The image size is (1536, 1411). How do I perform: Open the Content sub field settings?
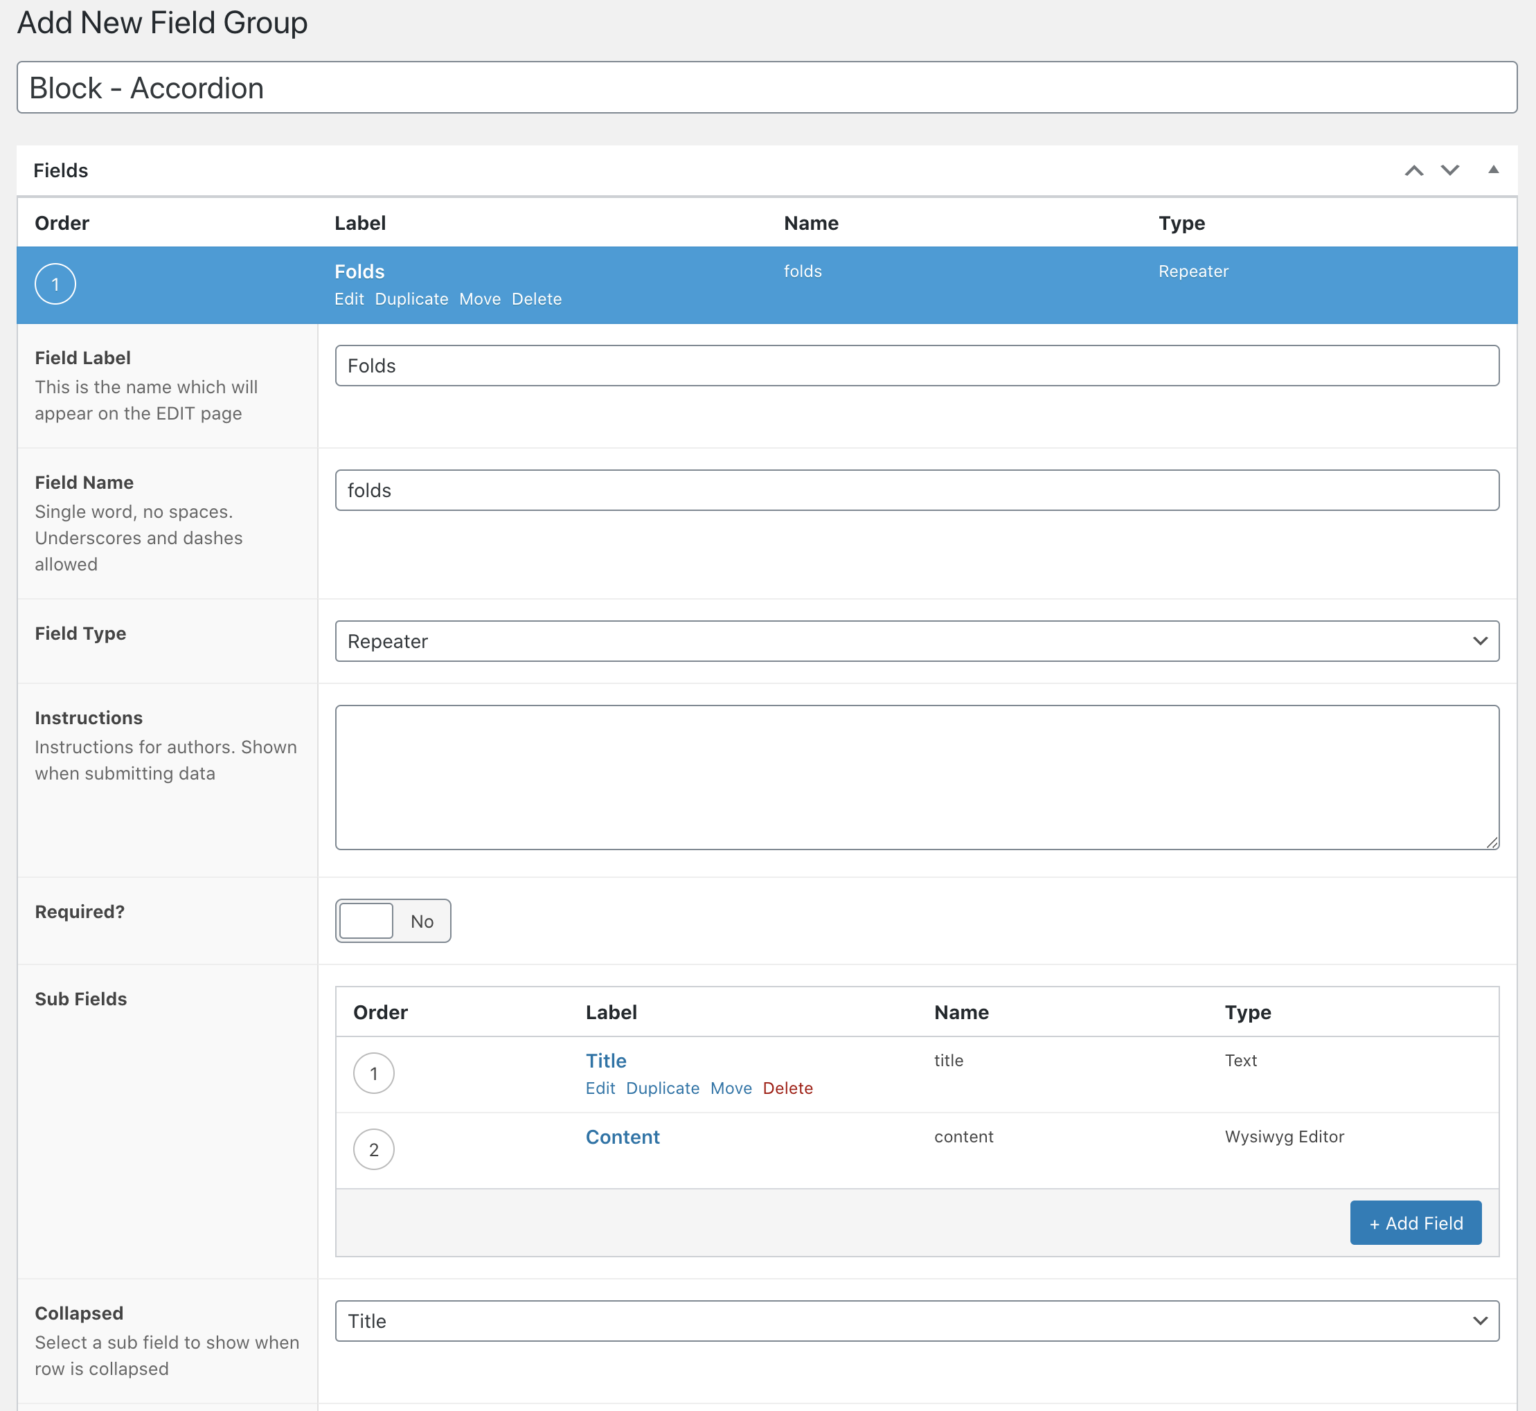click(x=622, y=1136)
